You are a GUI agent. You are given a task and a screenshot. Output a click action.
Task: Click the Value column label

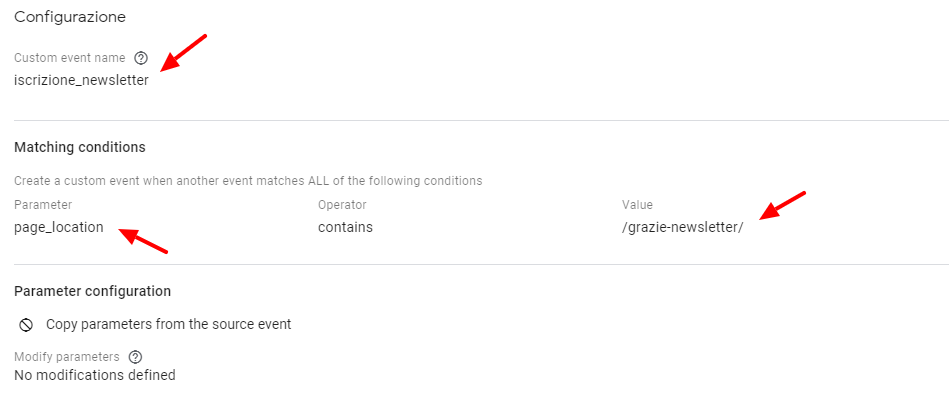pyautogui.click(x=637, y=205)
